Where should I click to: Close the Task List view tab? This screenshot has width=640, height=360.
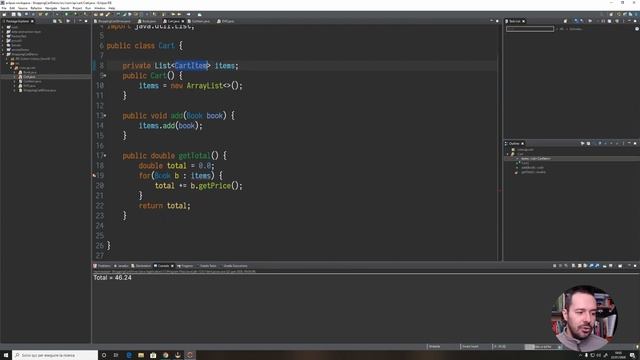click(524, 21)
